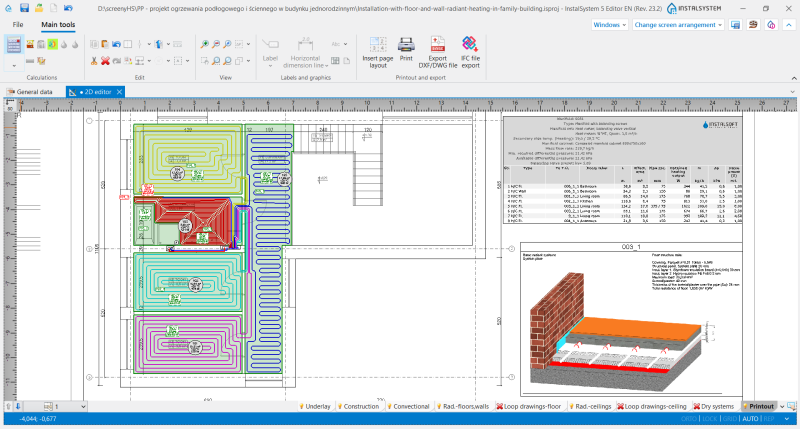The height and width of the screenshot is (429, 800).
Task: Open the dropdown under the calculator button
Action: coord(14,65)
